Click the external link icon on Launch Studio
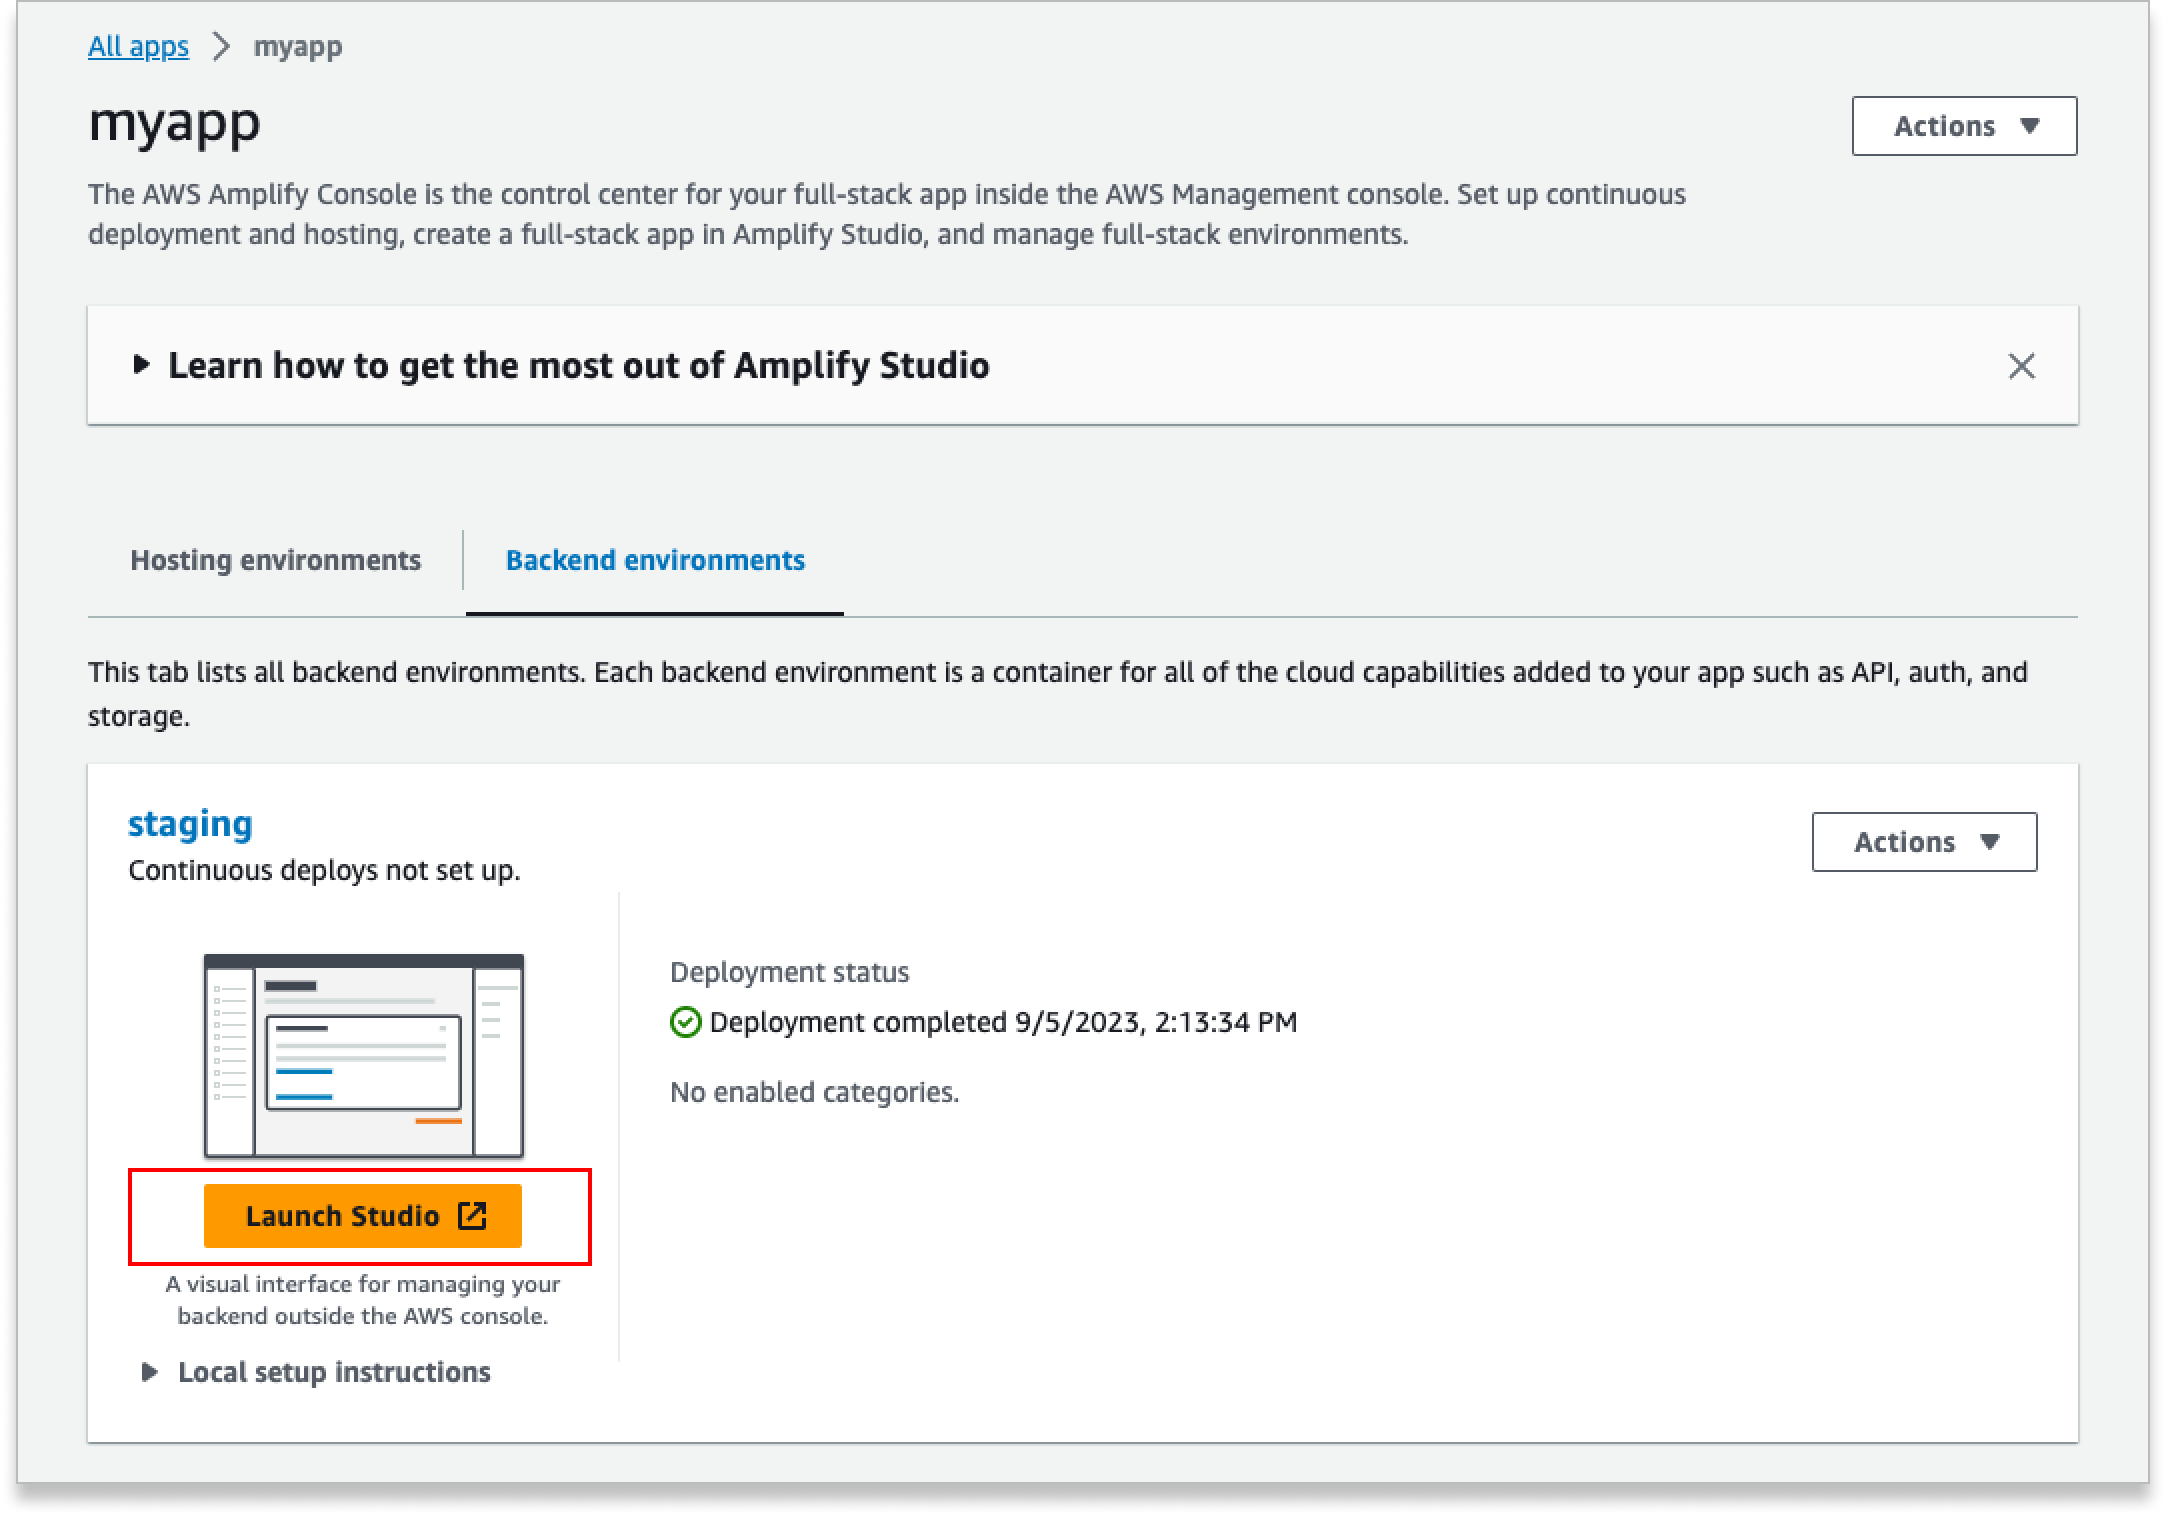The height and width of the screenshot is (1516, 2166). coord(474,1216)
